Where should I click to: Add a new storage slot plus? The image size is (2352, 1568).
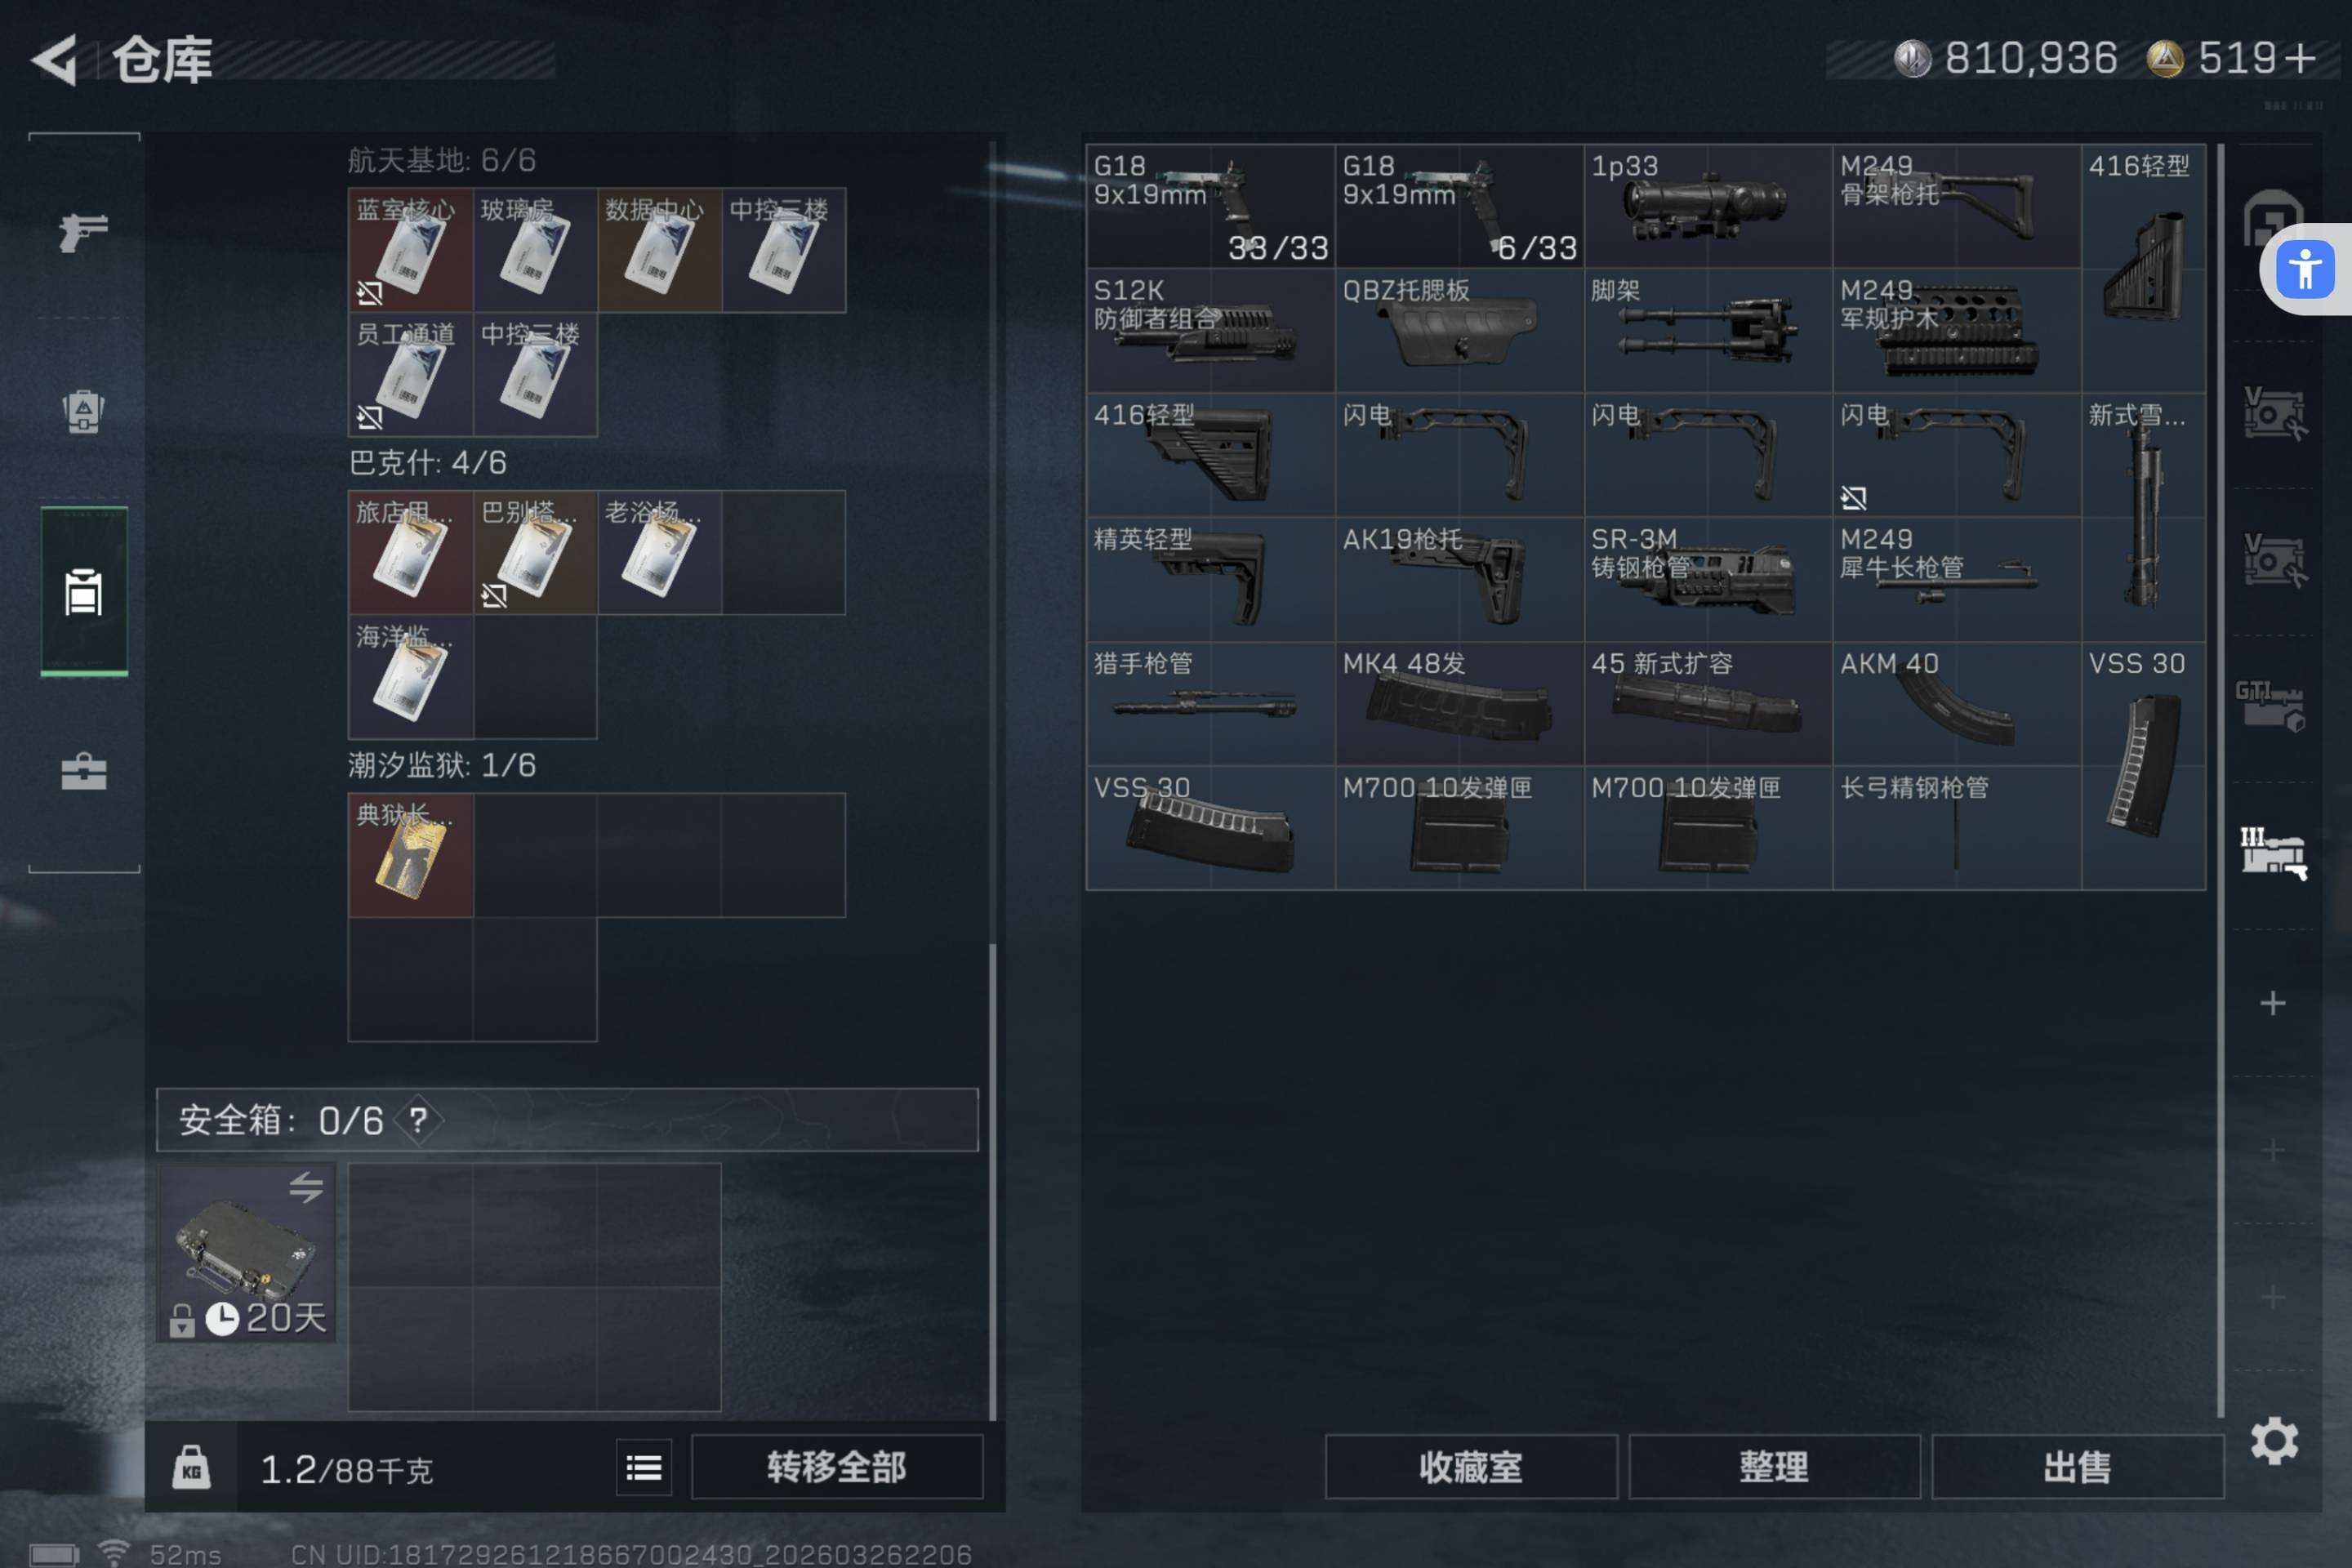(2273, 1003)
